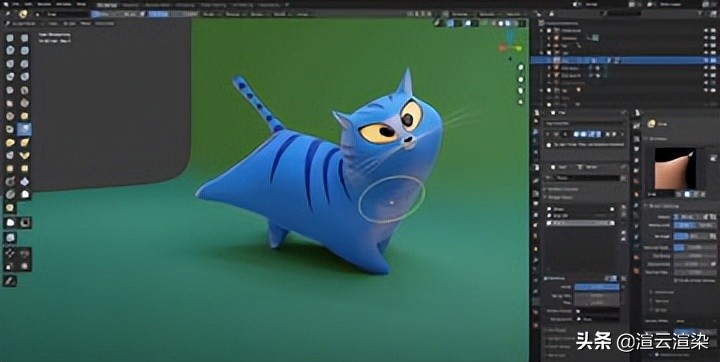Pick the Crease brush
Screen dimensions: 720x362
10,90
